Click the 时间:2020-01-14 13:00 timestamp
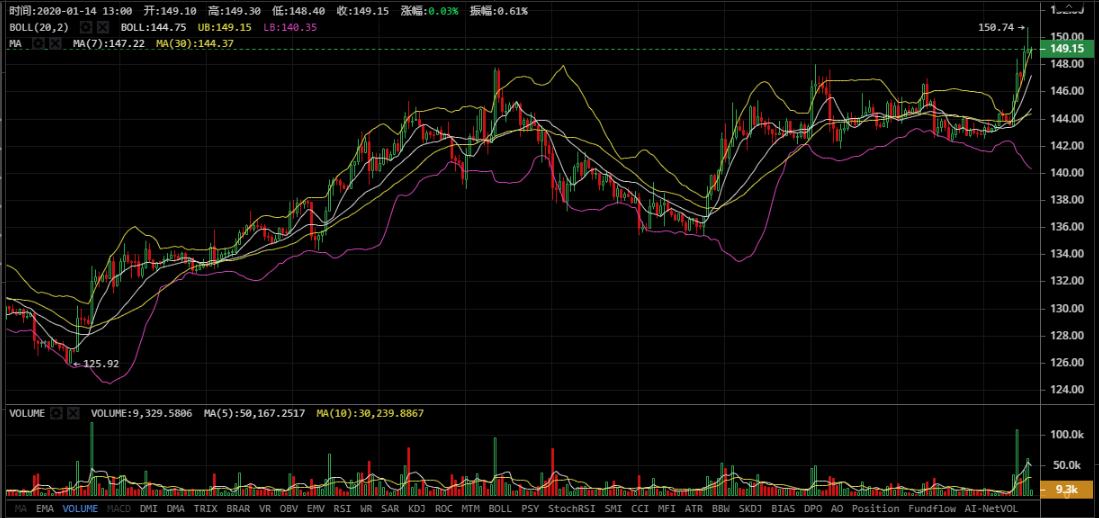 71,11
